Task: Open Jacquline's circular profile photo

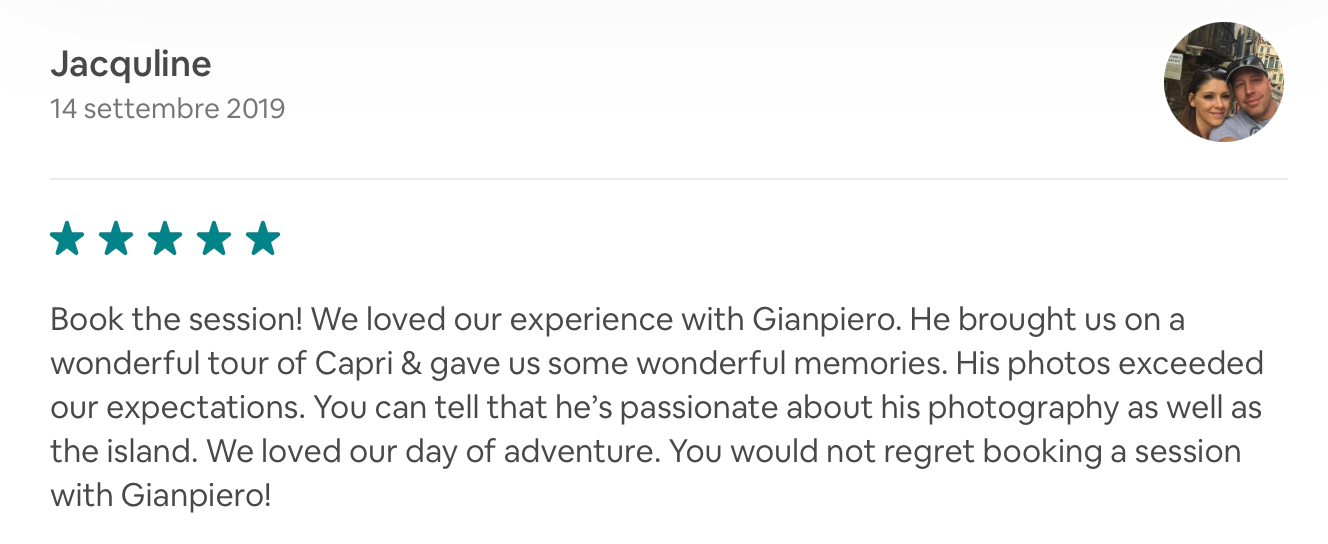Action: click(1223, 82)
